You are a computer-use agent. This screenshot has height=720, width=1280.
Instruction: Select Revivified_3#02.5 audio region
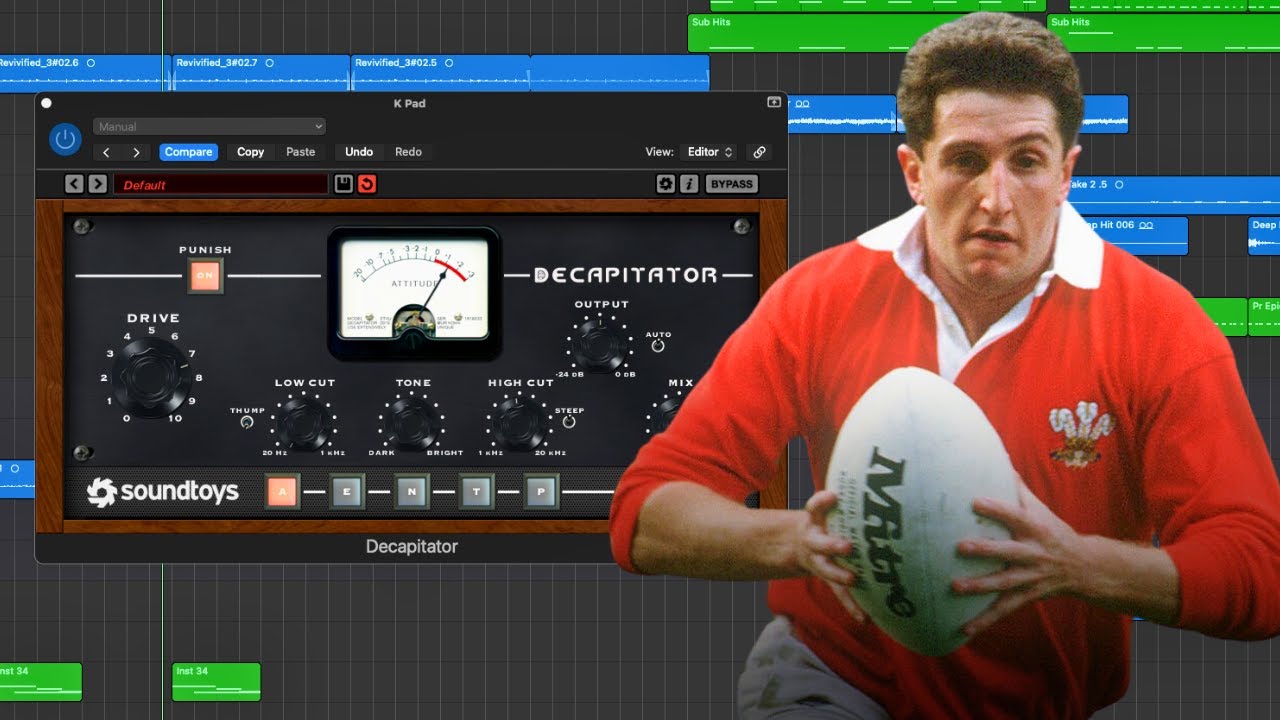441,73
